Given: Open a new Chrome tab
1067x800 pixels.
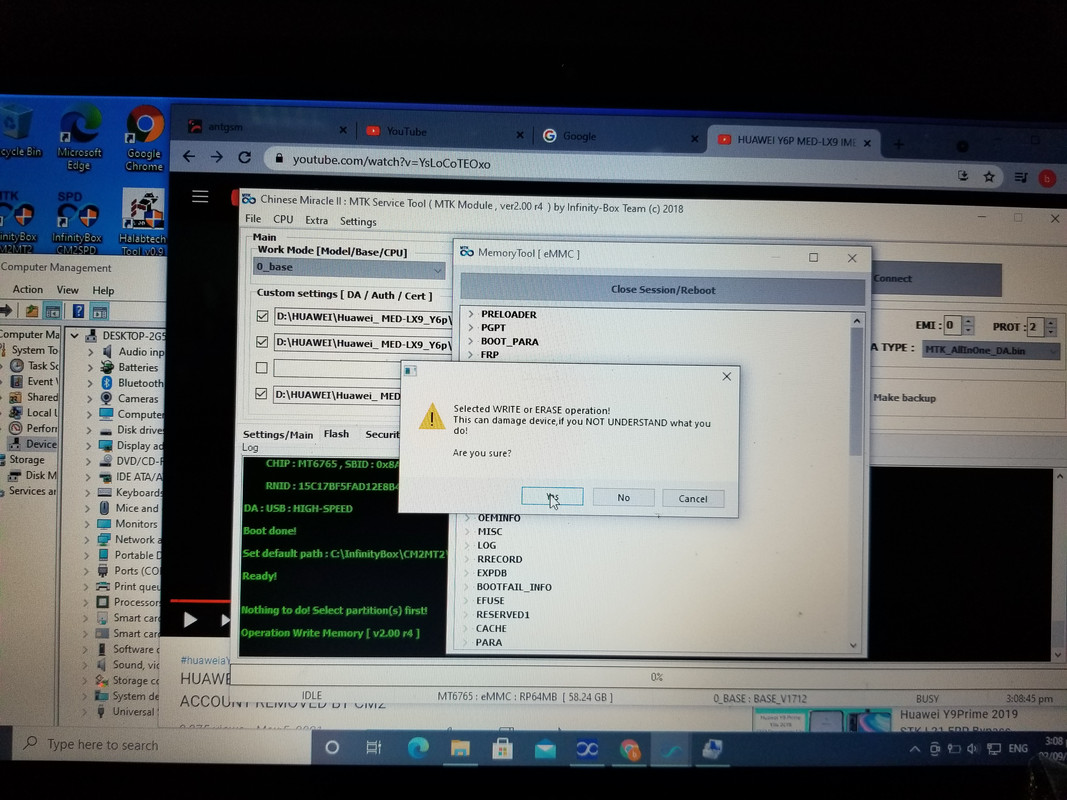Looking at the screenshot, I should 899,144.
